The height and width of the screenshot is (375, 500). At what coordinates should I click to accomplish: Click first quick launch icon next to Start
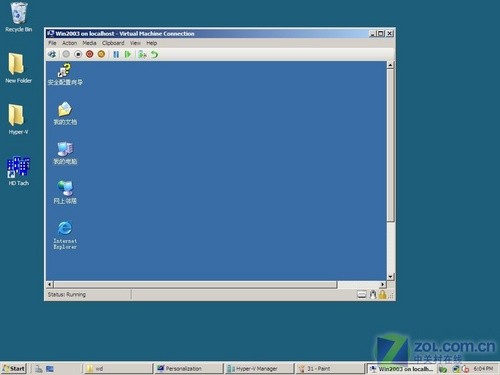(39, 369)
